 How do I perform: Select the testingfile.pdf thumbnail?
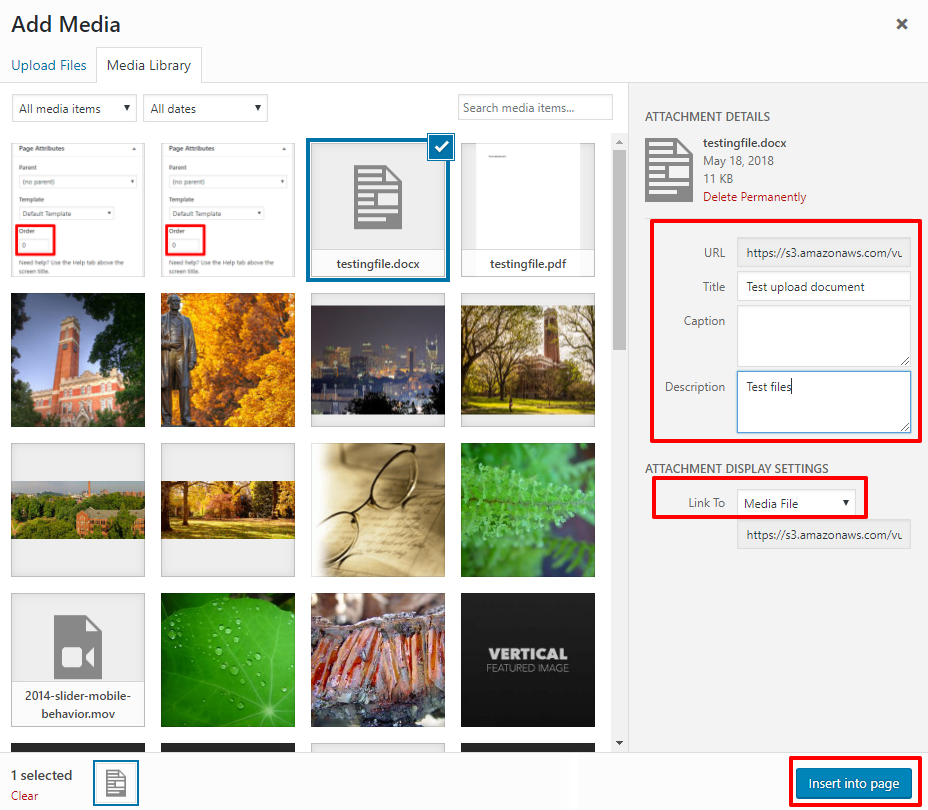(528, 210)
